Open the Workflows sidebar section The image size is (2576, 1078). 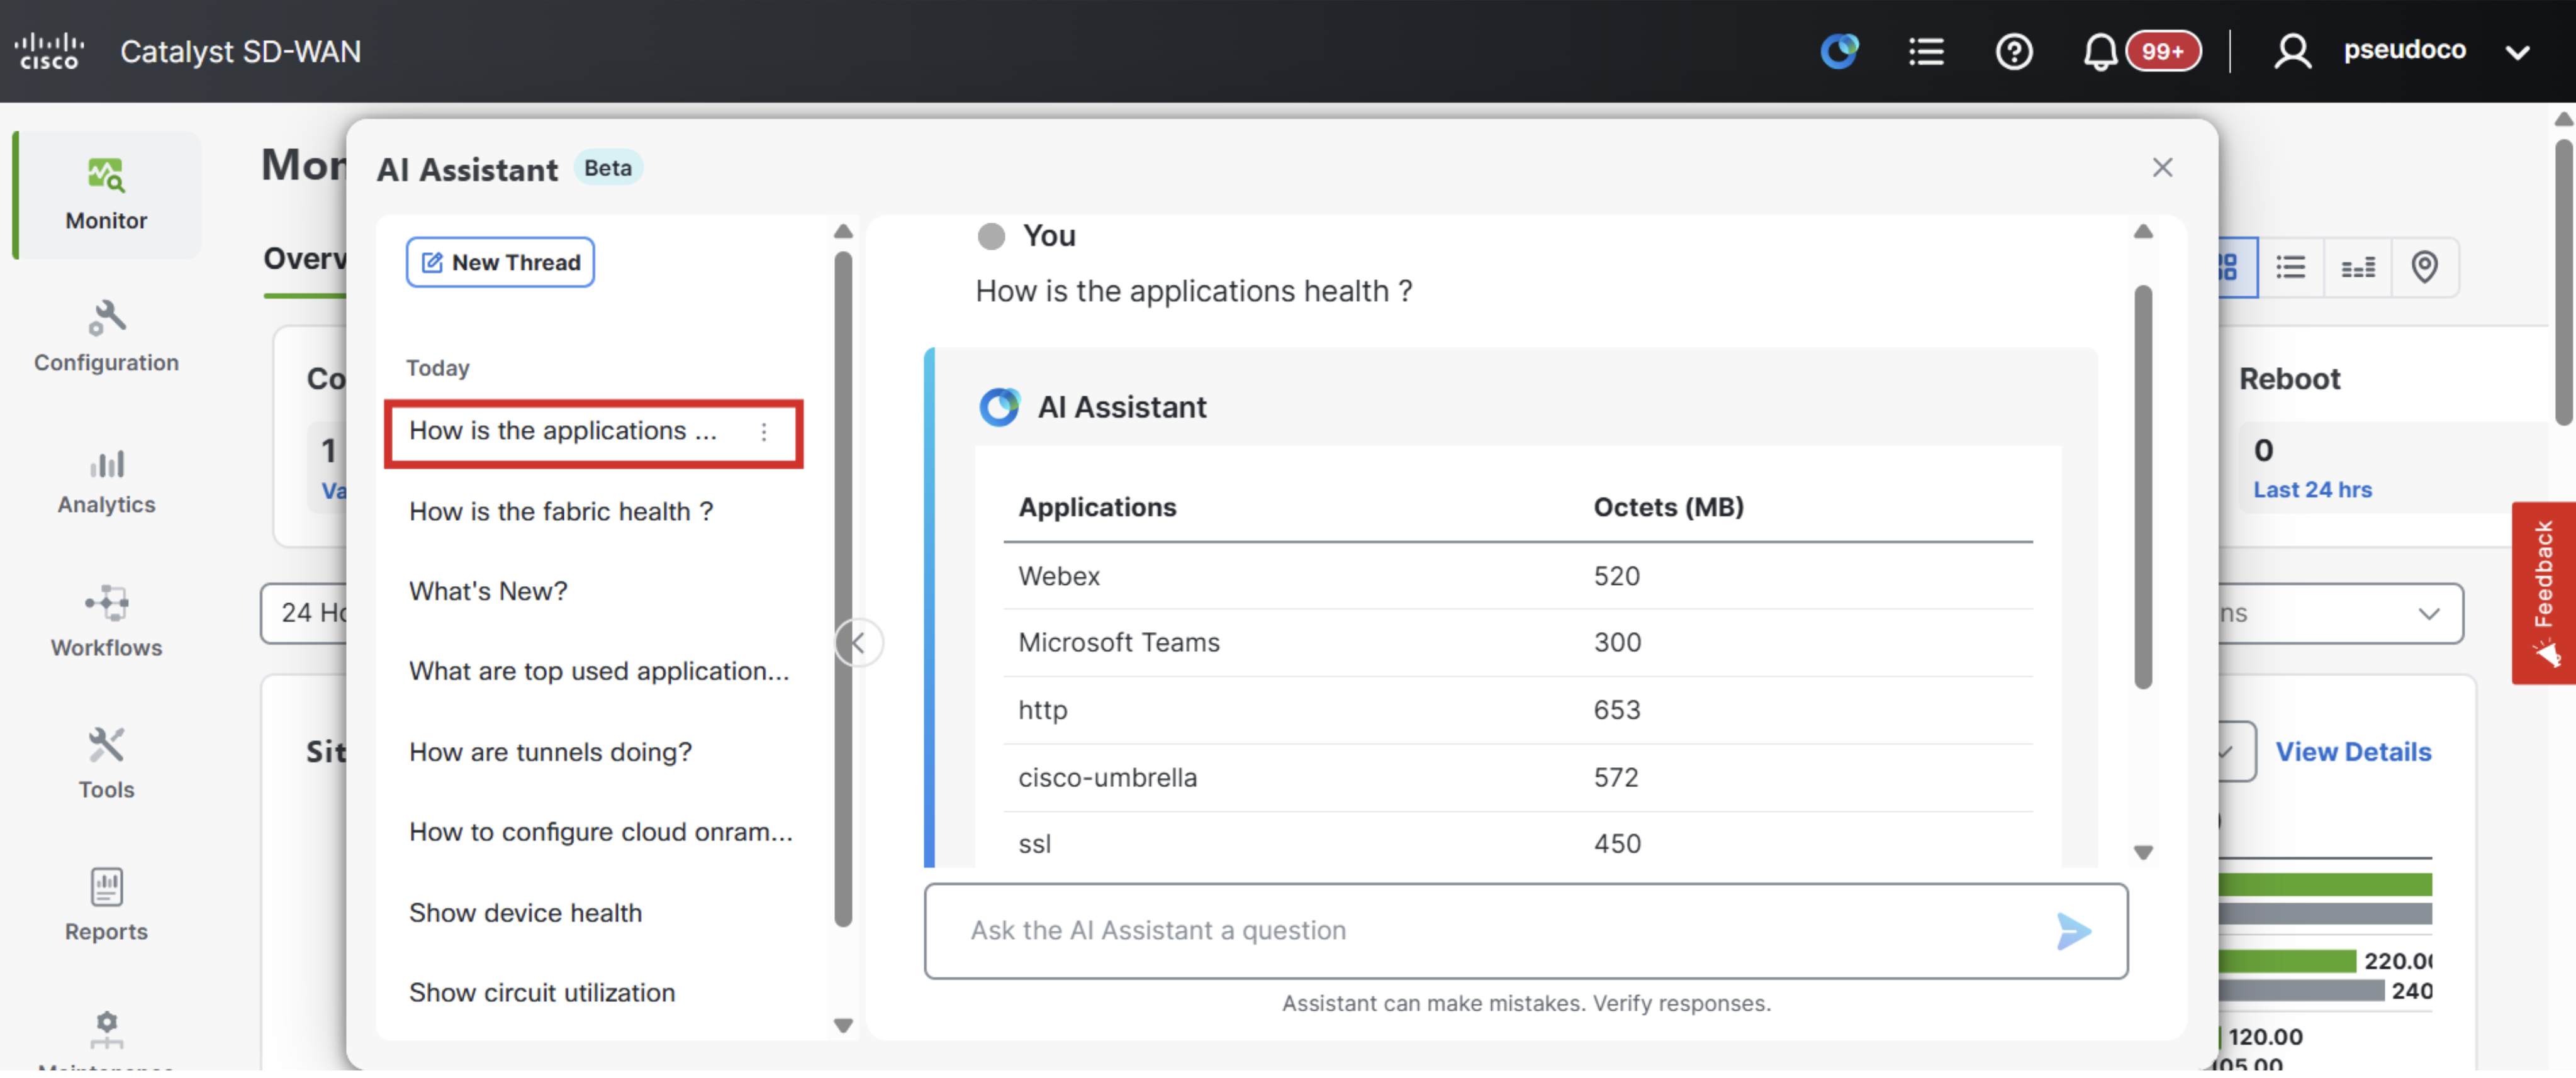[106, 622]
